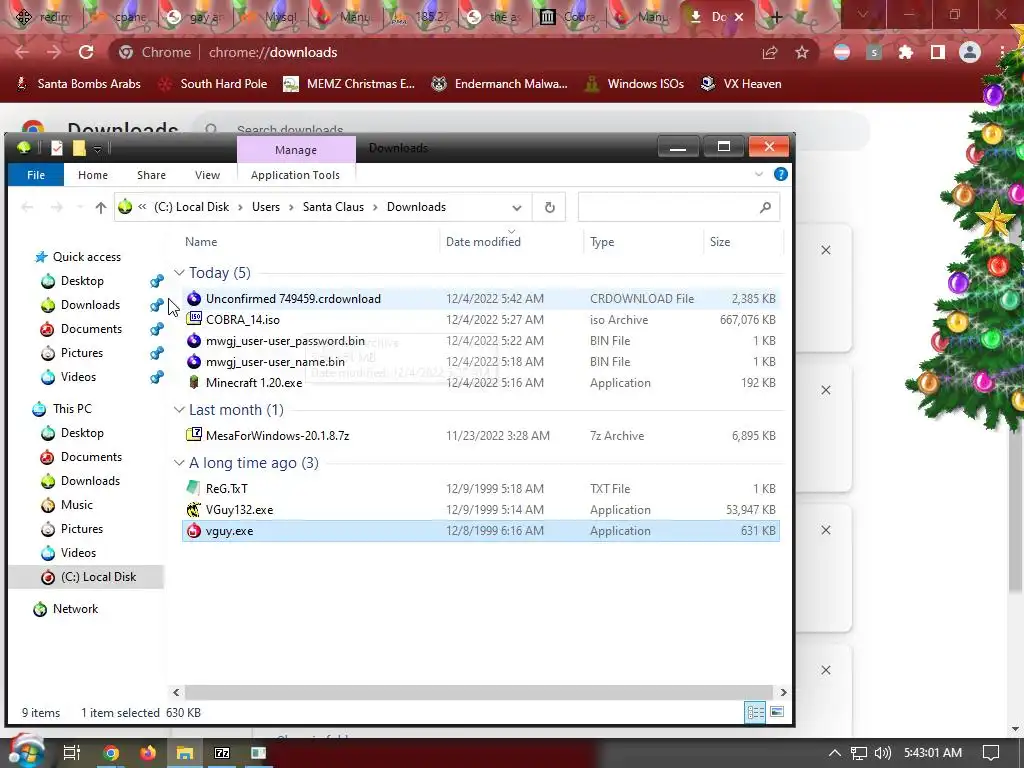Open Windows ISOs bookmark

pos(634,84)
